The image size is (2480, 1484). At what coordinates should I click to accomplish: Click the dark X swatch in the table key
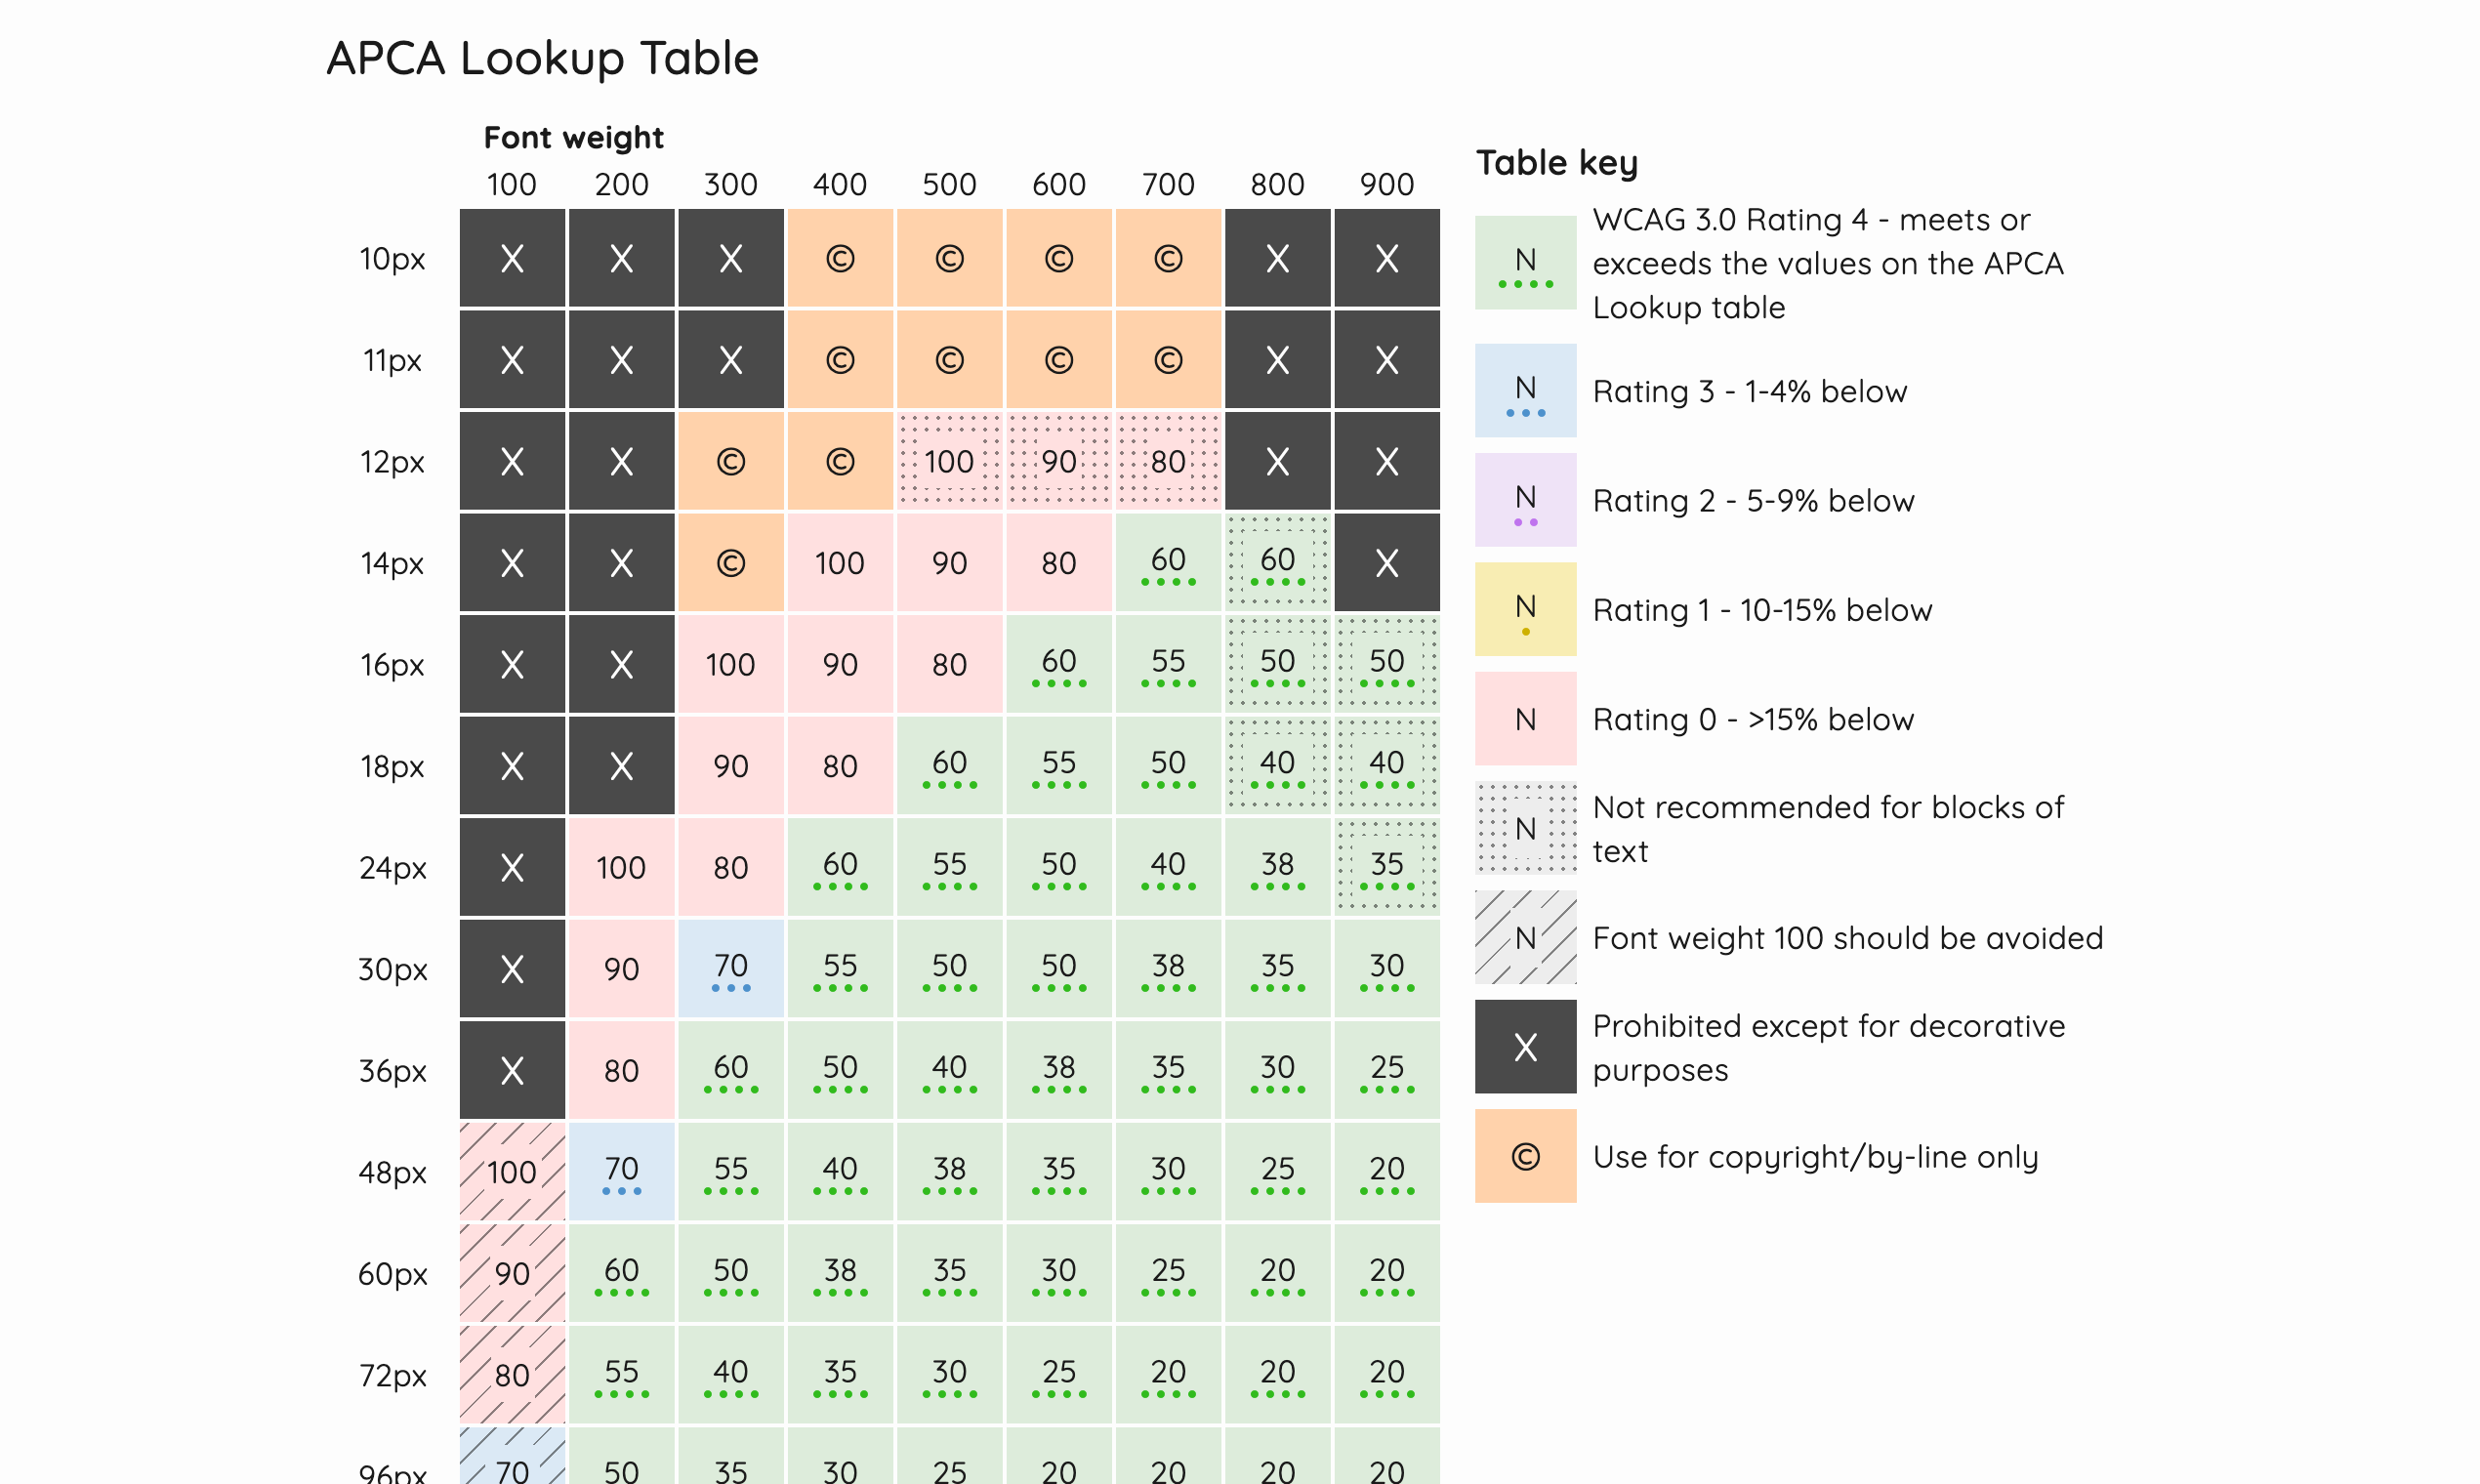[x=1525, y=1047]
